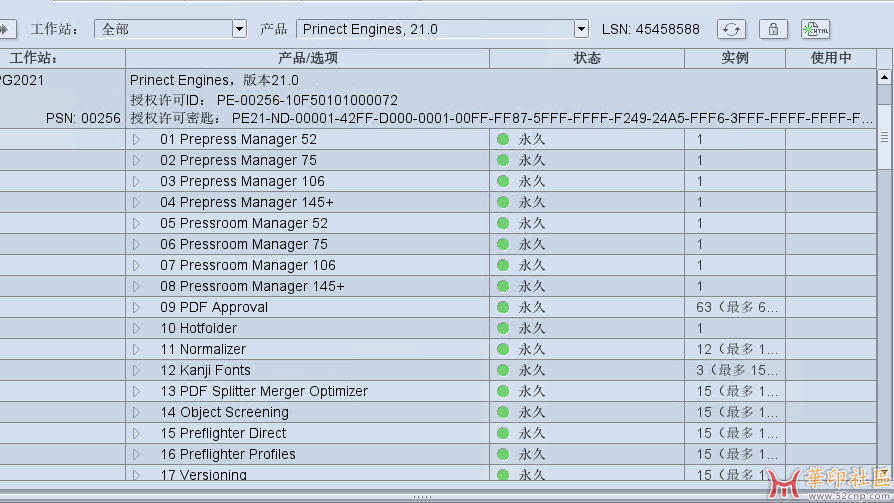Click 永久 status in Preflighter Direct row
Image resolution: width=894 pixels, height=503 pixels.
tap(531, 433)
